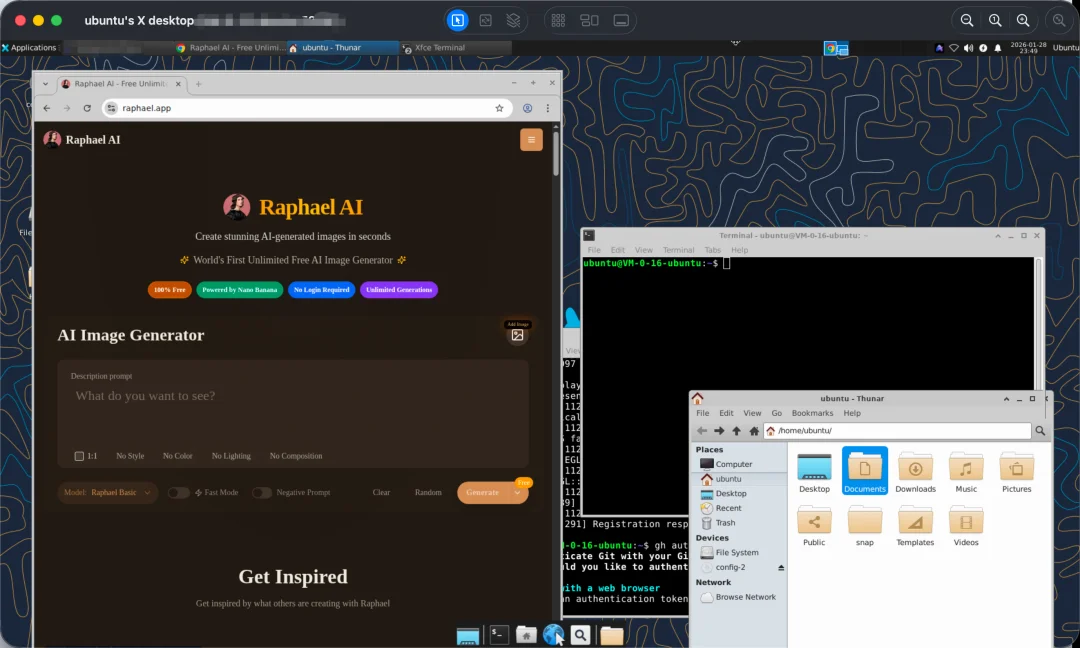Reload the raphael.app page
This screenshot has width=1080, height=648.
click(87, 108)
